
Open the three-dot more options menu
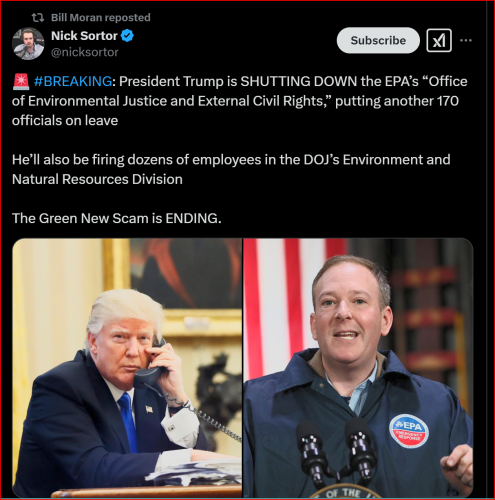click(x=466, y=41)
